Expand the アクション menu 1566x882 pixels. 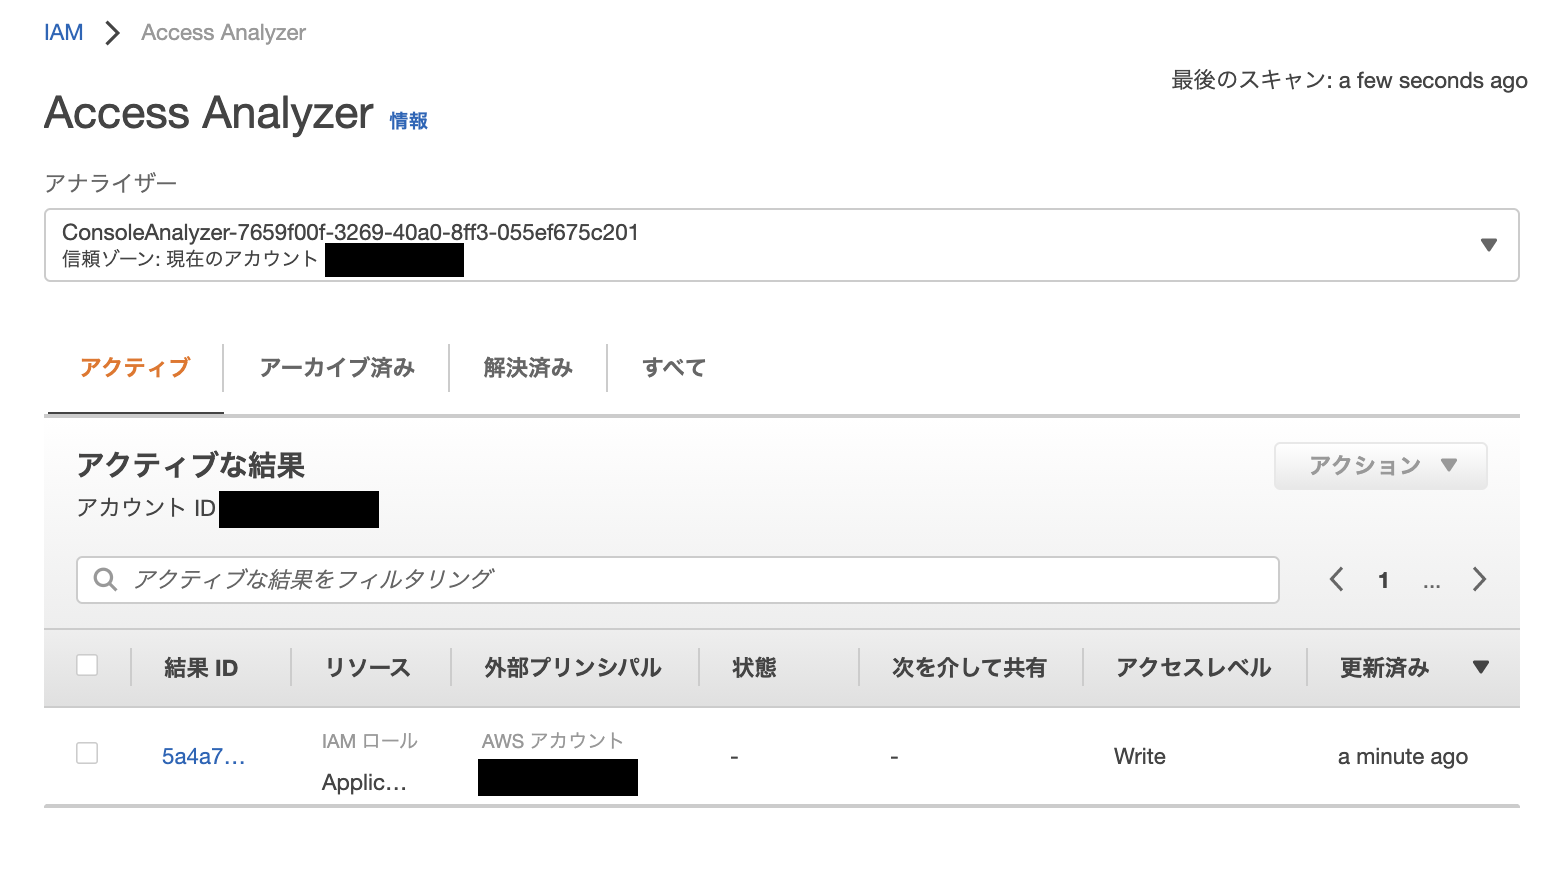click(x=1380, y=465)
